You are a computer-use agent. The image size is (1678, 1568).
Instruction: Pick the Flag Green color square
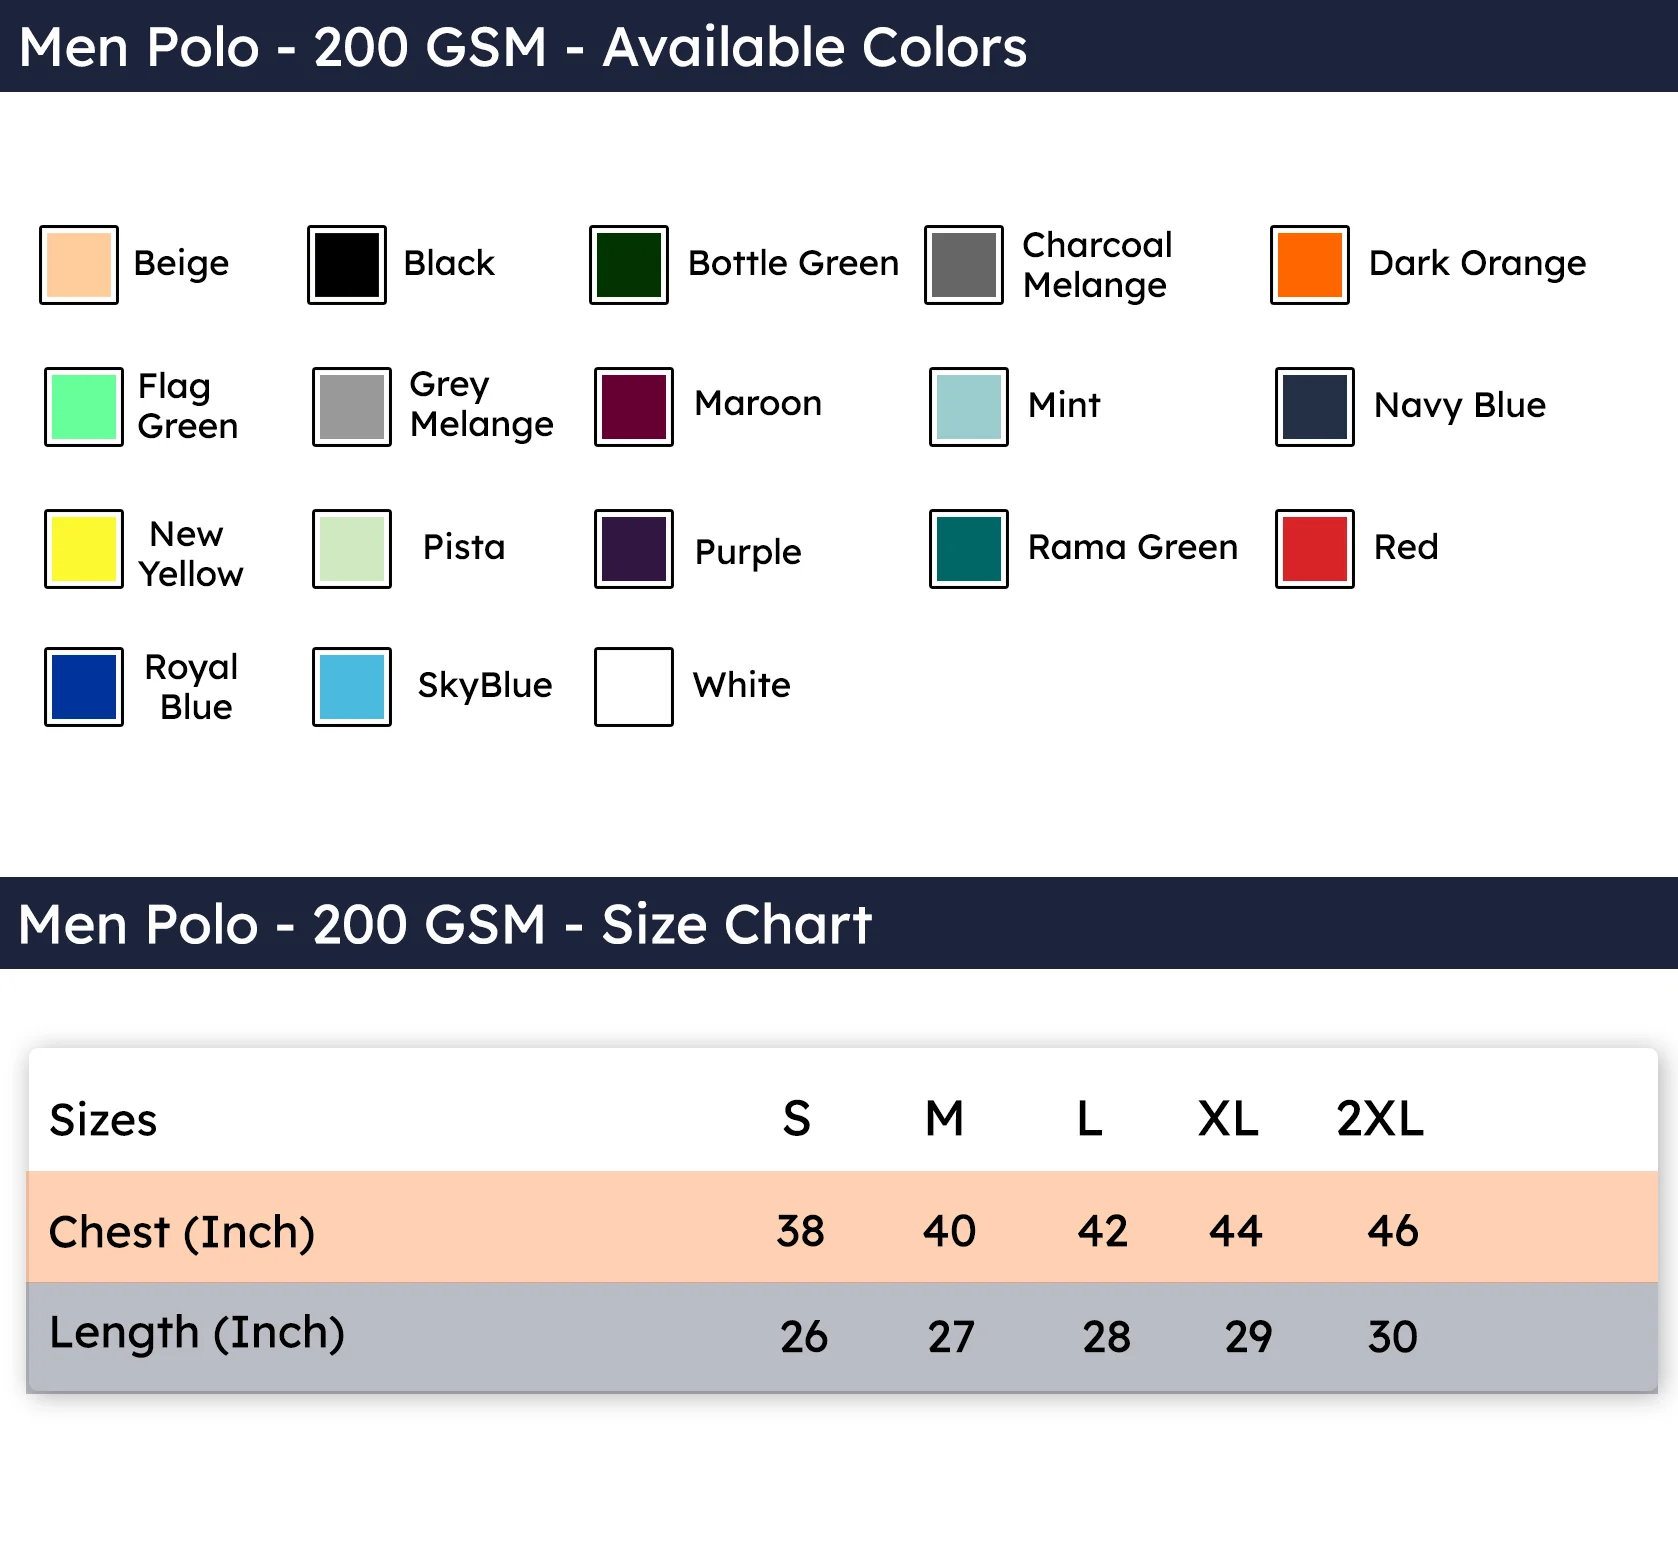tap(84, 407)
